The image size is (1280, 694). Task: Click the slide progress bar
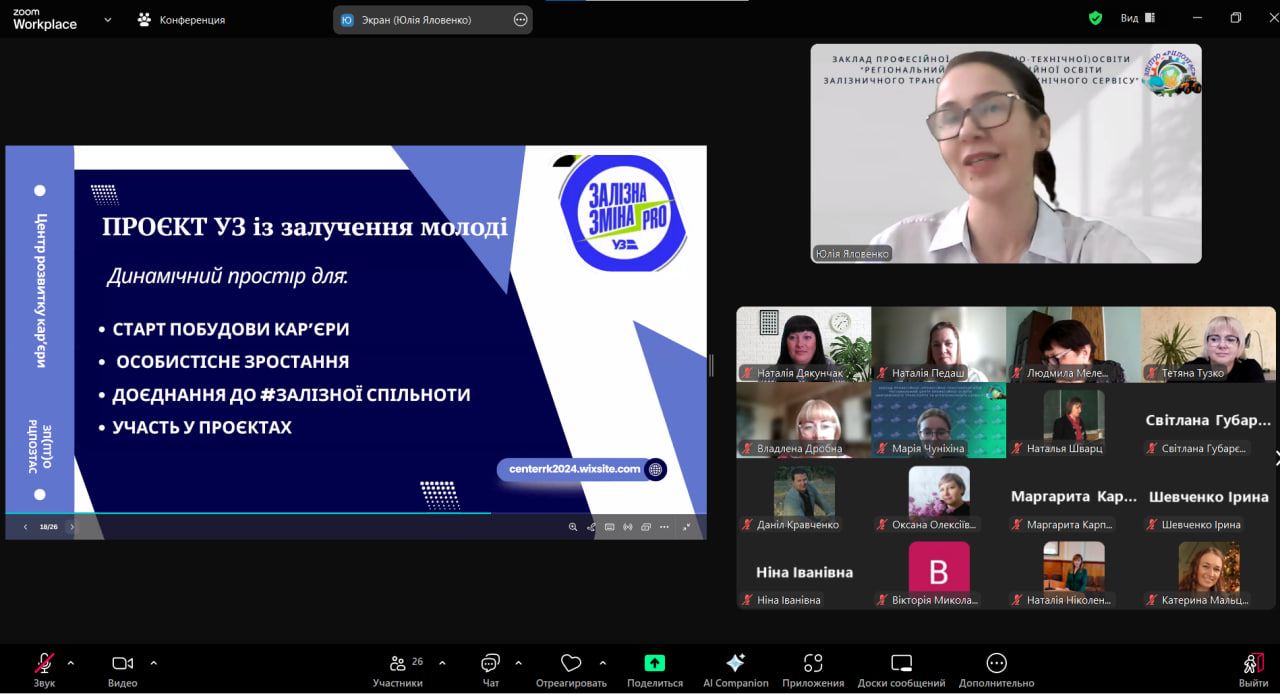[356, 513]
